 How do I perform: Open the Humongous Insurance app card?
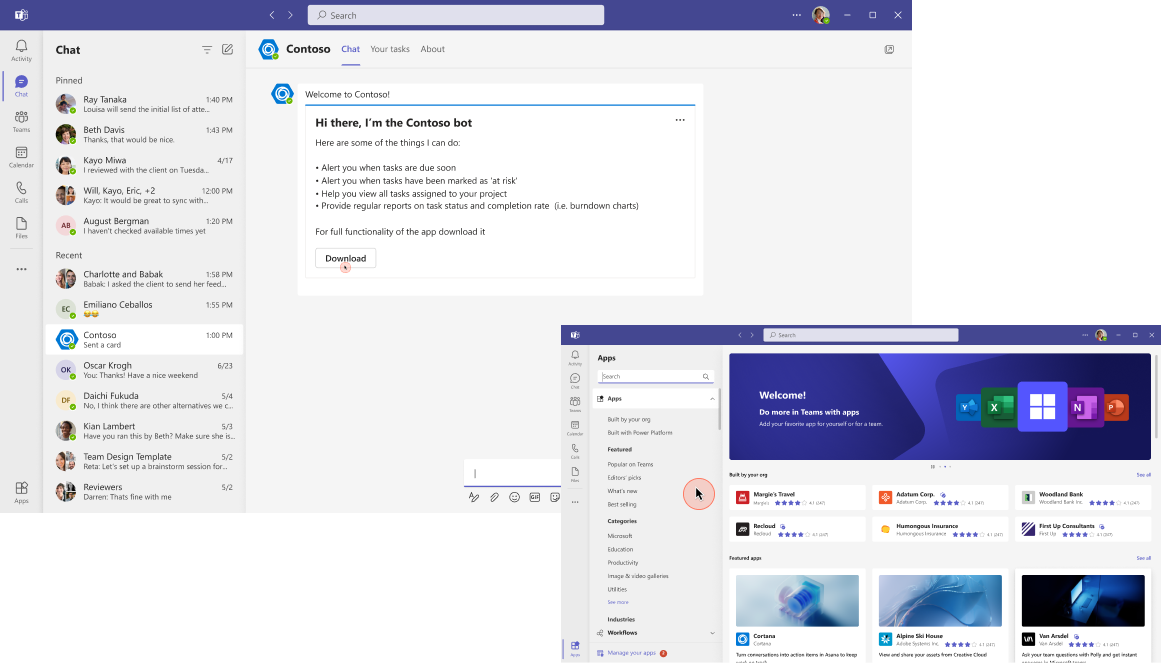coord(940,529)
